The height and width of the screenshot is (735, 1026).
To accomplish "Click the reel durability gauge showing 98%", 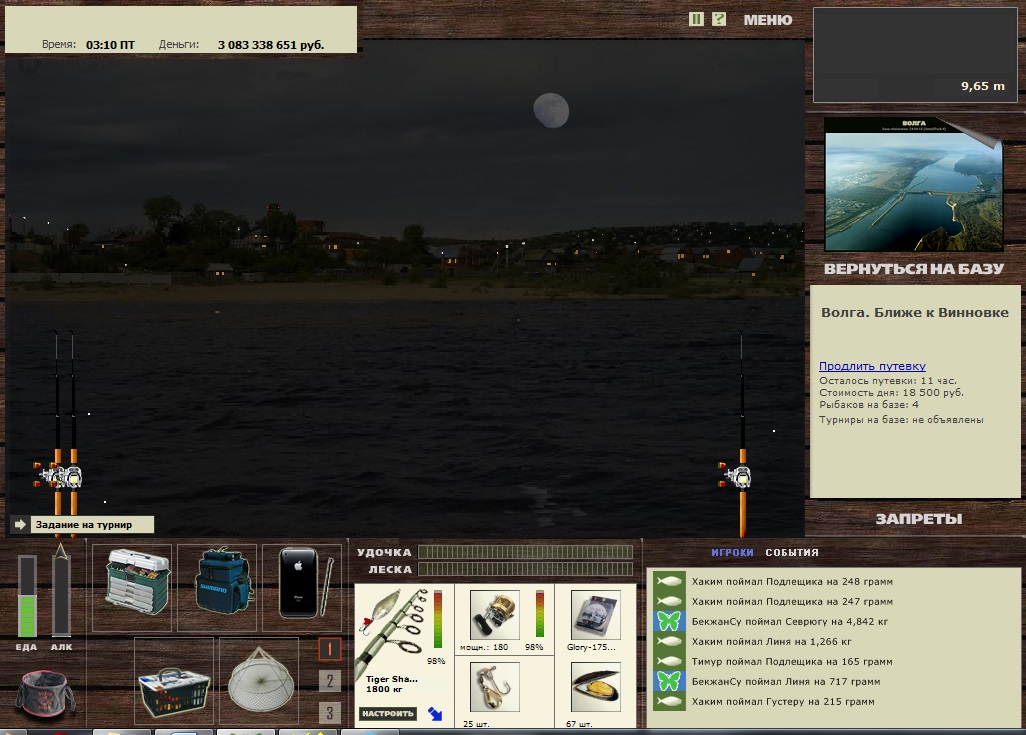I will [x=540, y=613].
